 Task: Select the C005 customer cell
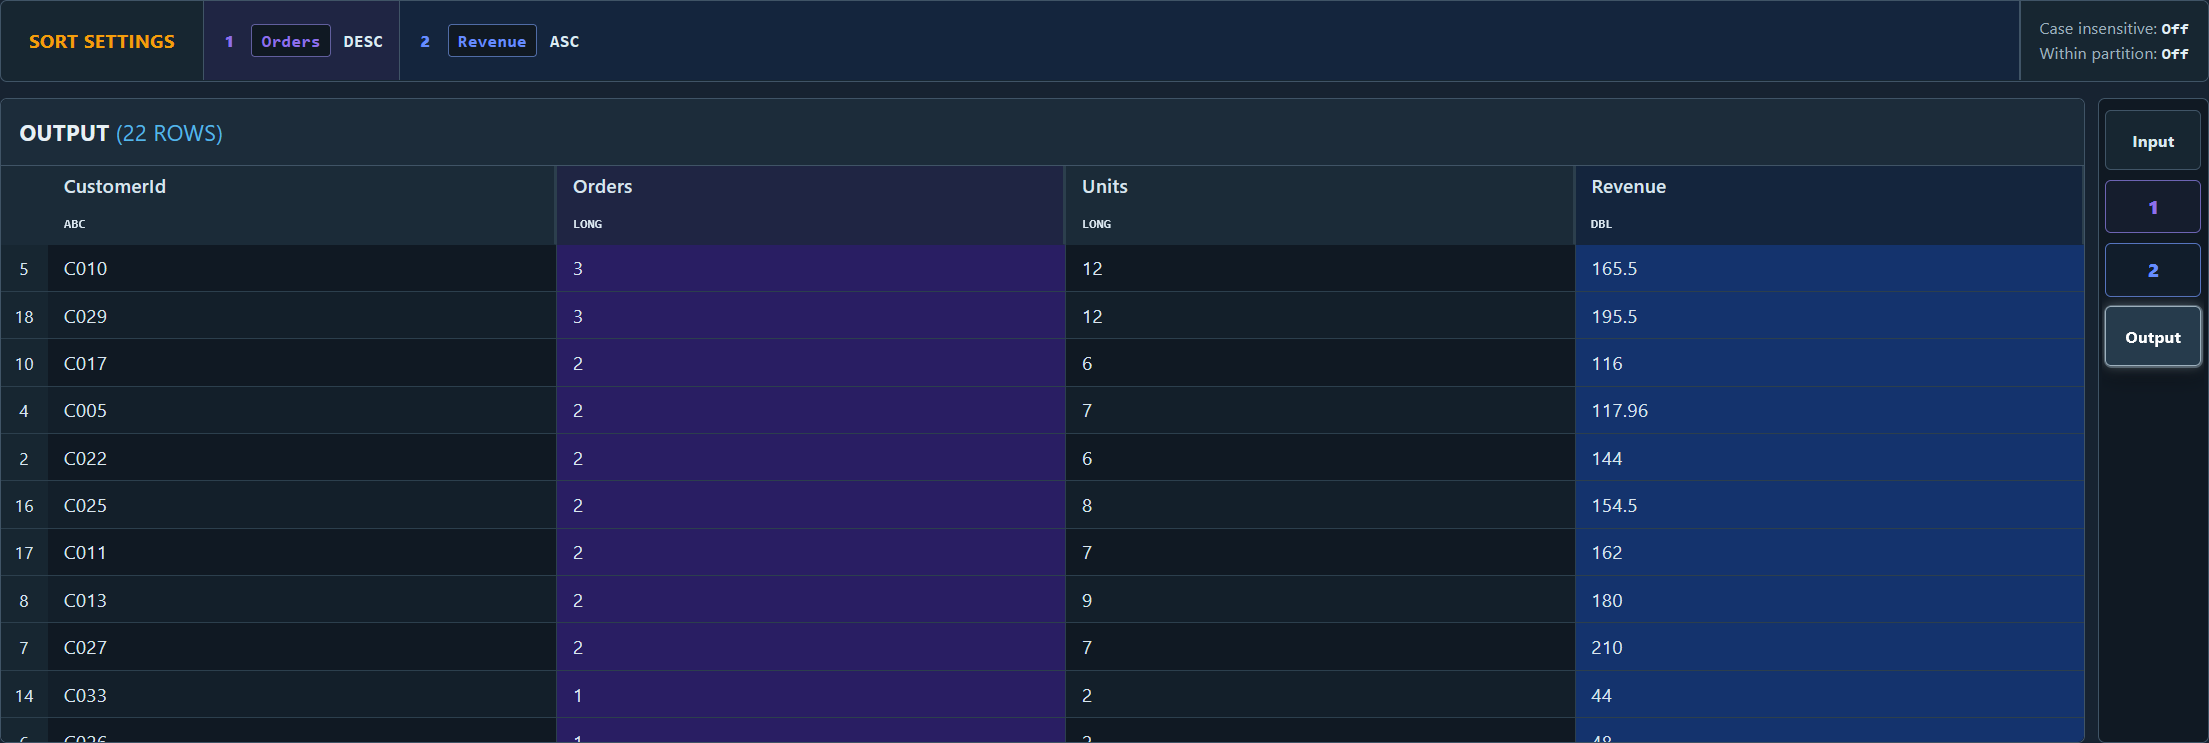[x=301, y=410]
